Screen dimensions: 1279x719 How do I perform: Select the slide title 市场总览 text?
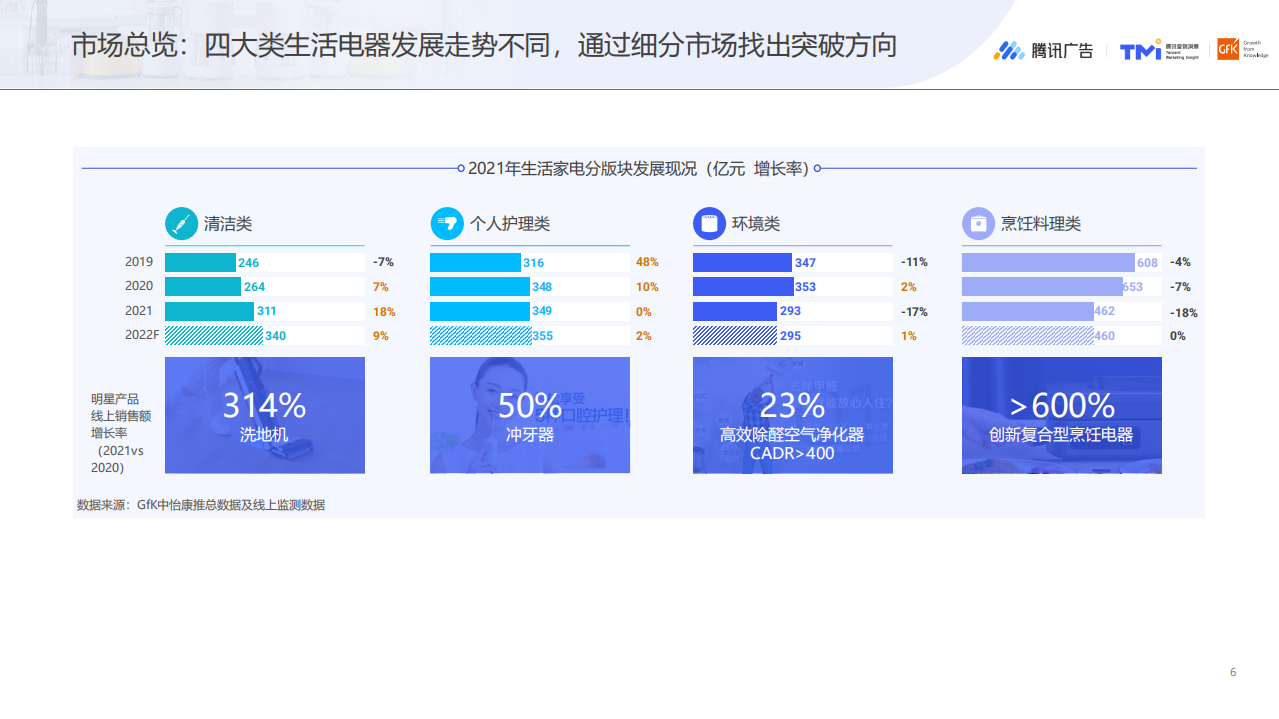[105, 45]
